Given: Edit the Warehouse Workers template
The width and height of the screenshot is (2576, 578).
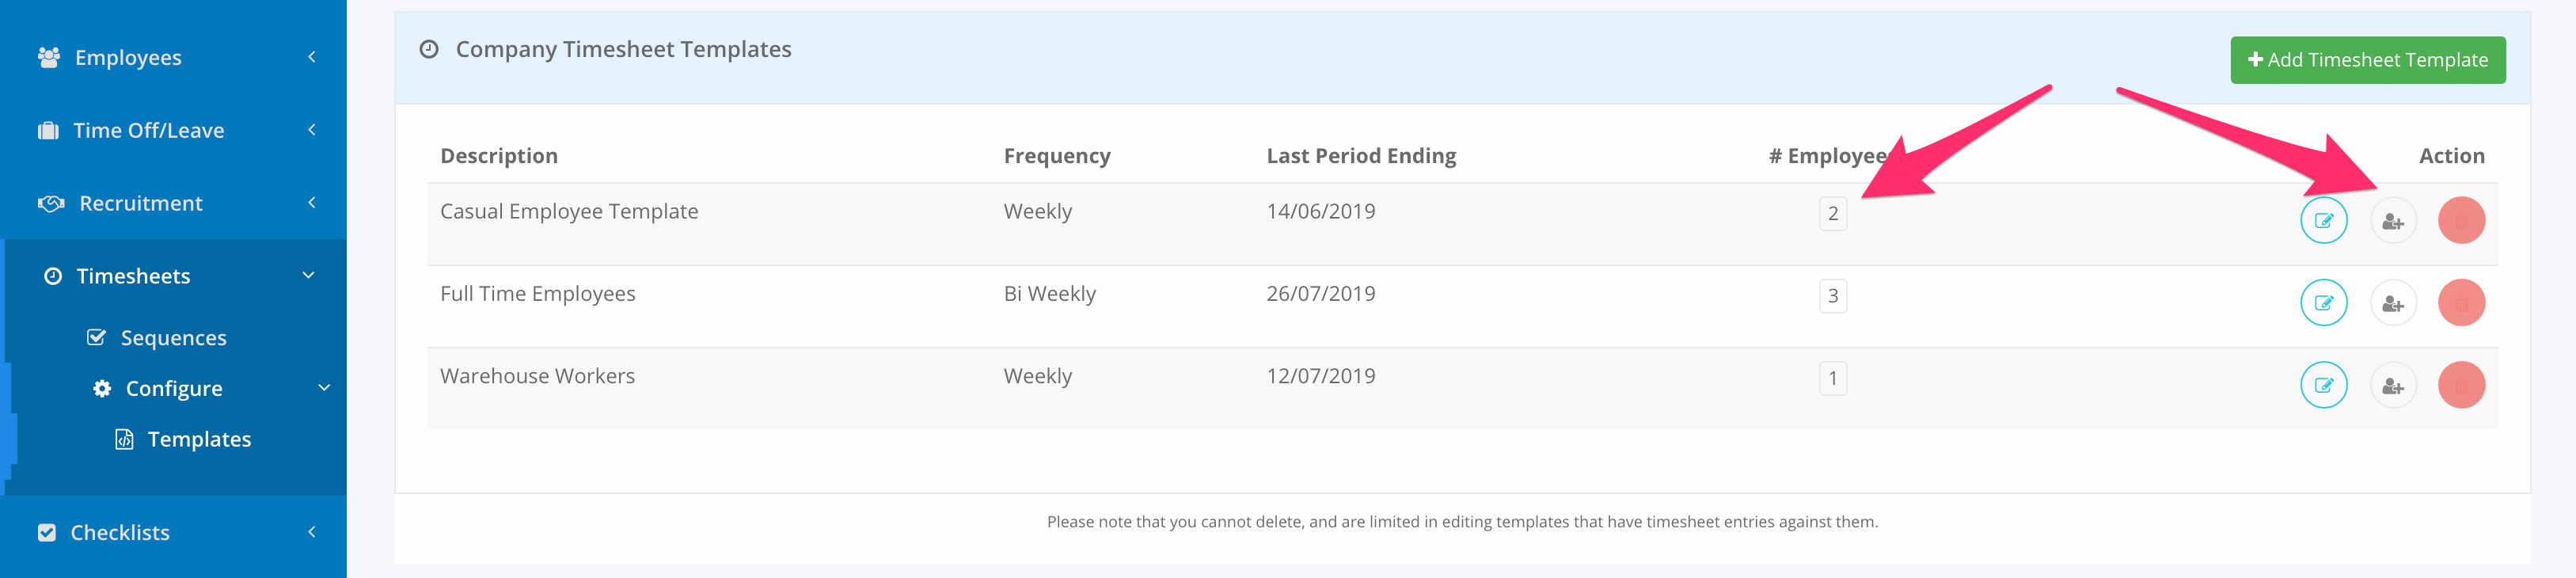Looking at the screenshot, I should click(x=2323, y=385).
